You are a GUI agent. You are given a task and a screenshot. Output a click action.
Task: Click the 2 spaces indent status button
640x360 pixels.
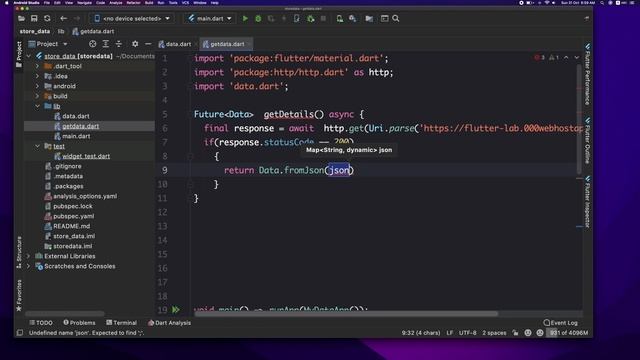494,333
